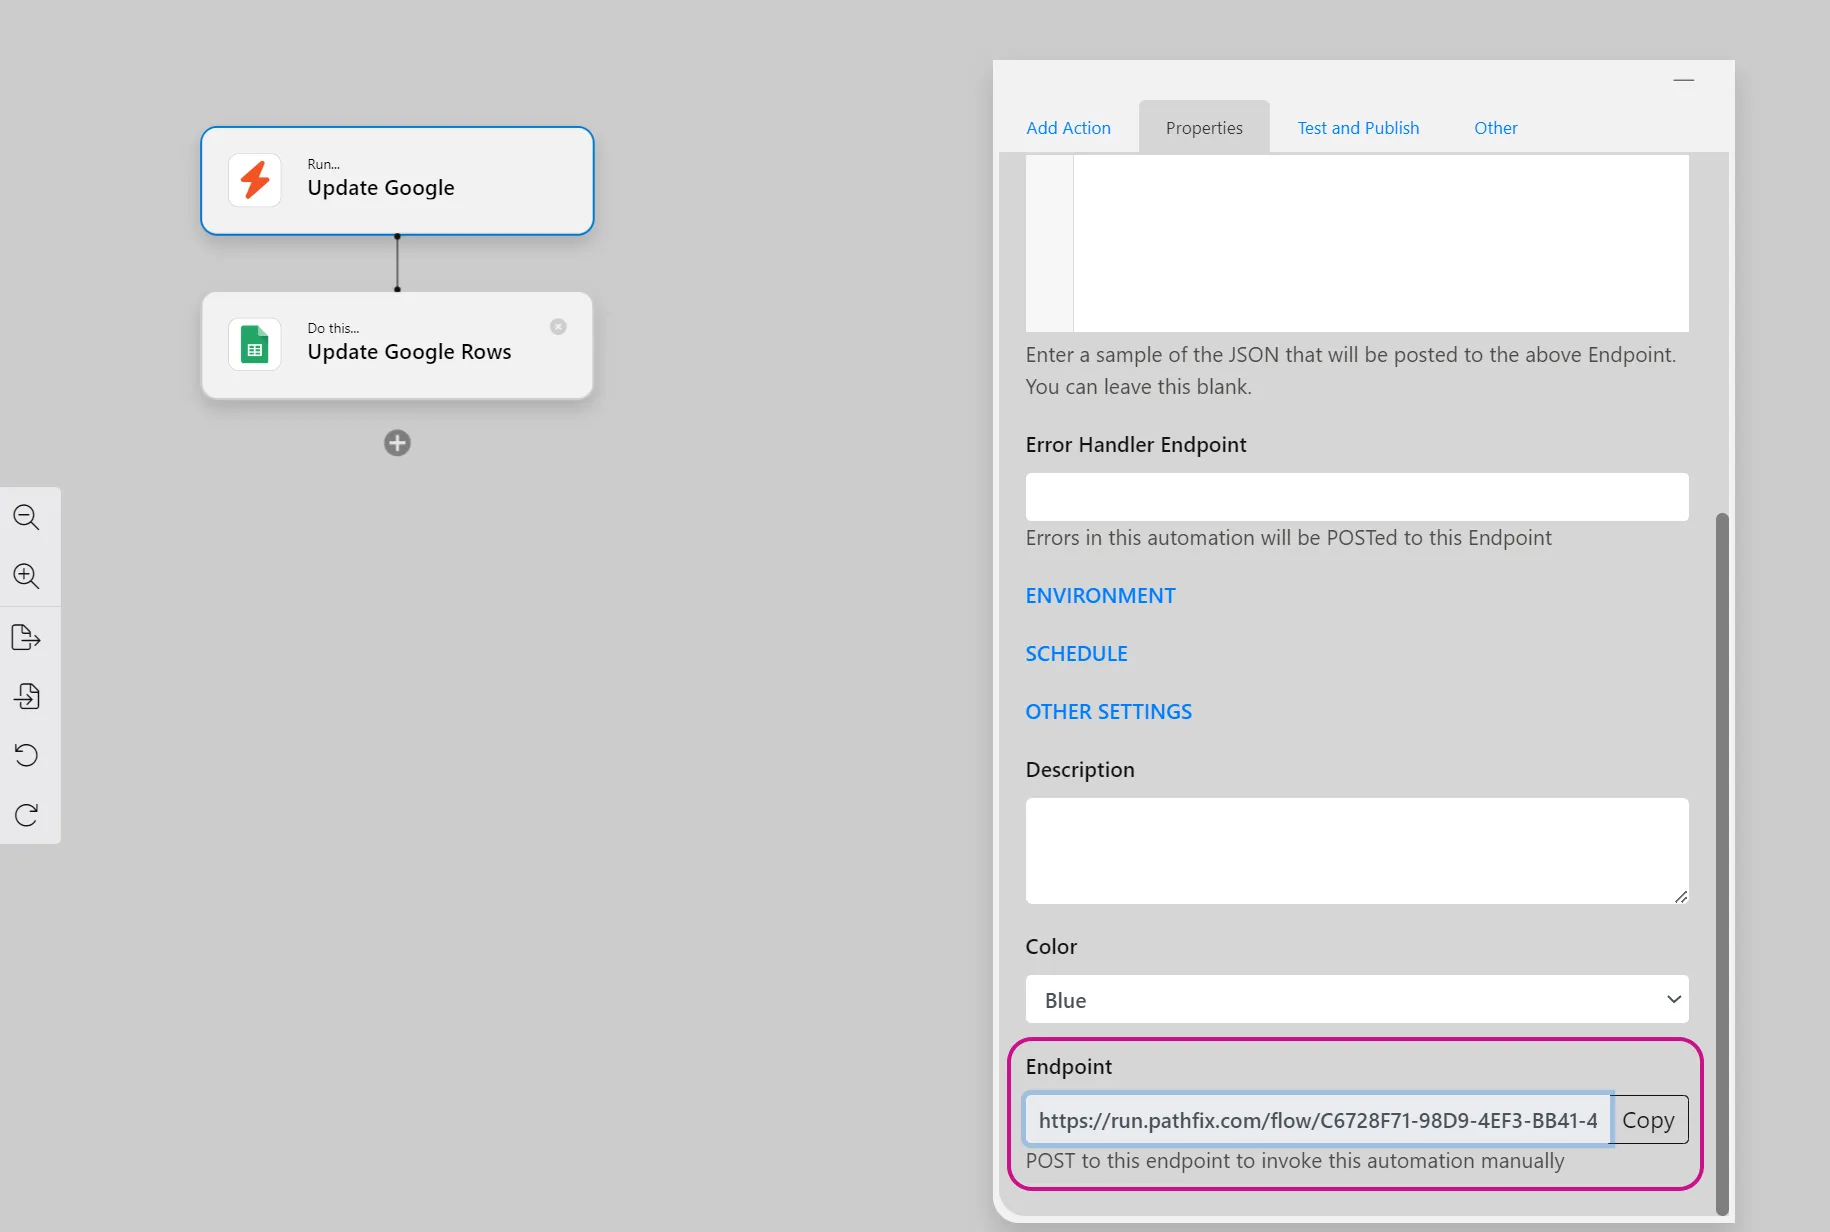Click the zoom in magnifier icon
This screenshot has width=1830, height=1232.
tap(26, 576)
